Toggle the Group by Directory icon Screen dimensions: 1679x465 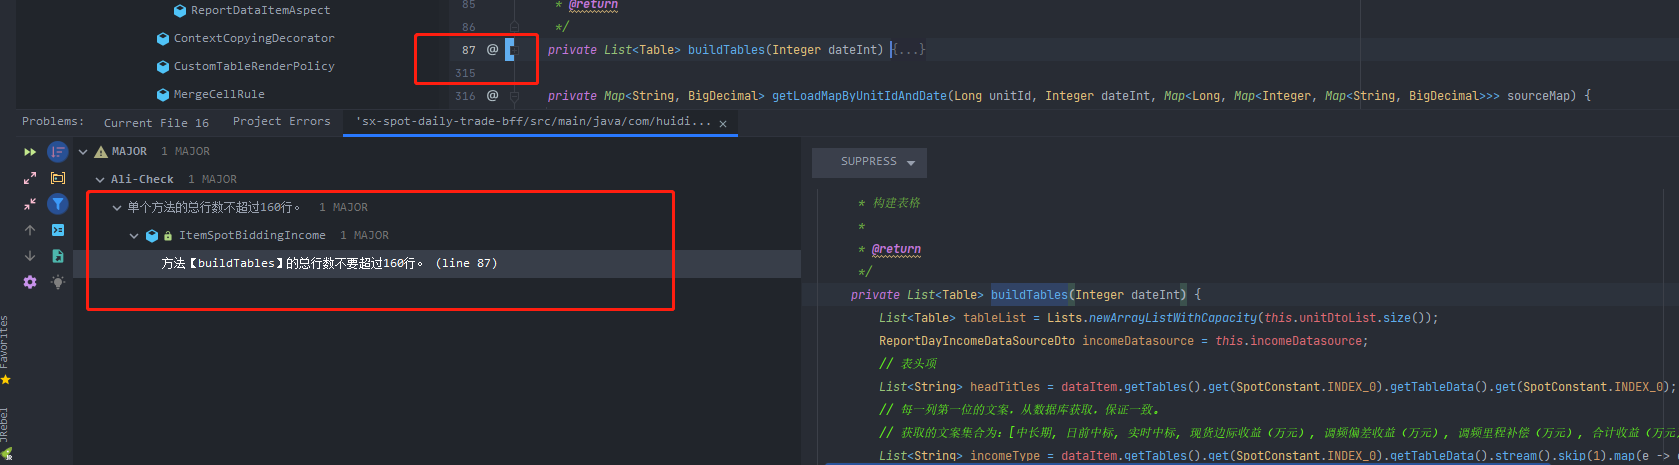(x=57, y=178)
